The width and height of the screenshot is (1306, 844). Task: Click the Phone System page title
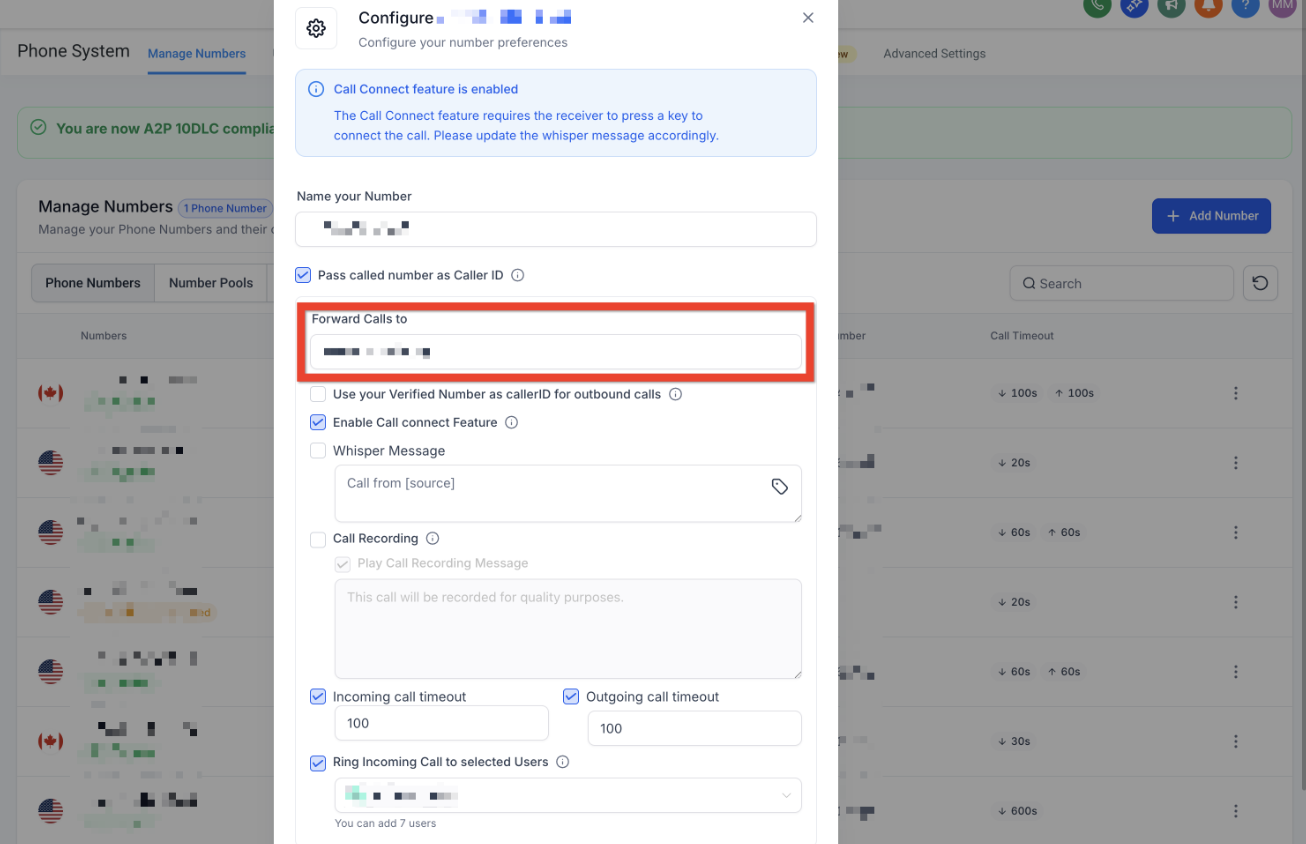74,51
